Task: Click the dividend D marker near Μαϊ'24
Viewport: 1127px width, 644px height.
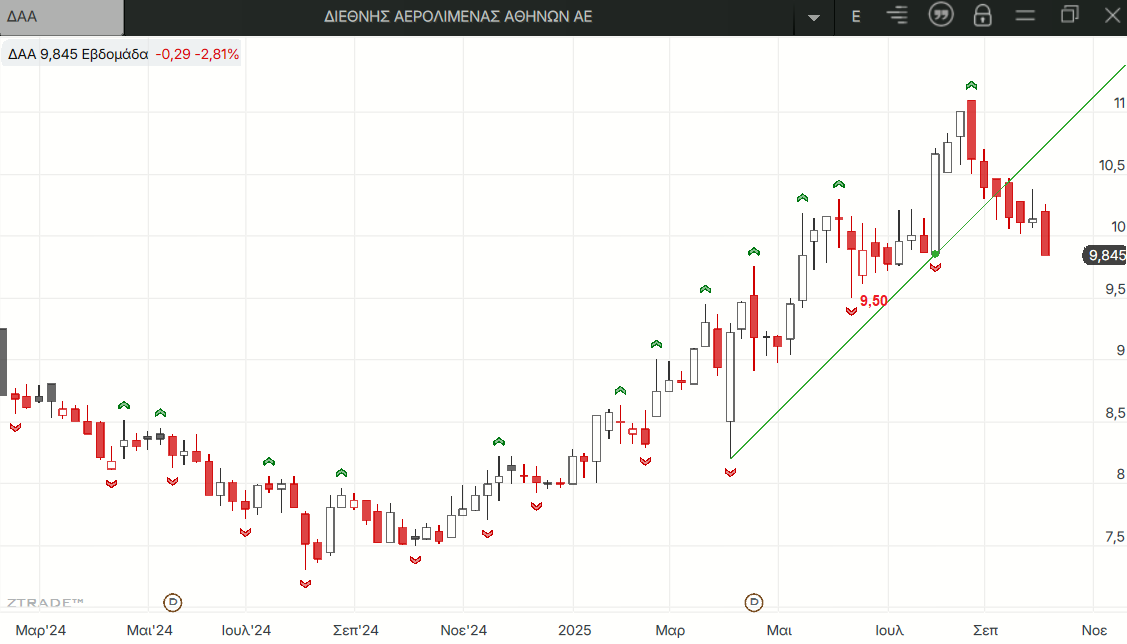Action: [173, 601]
